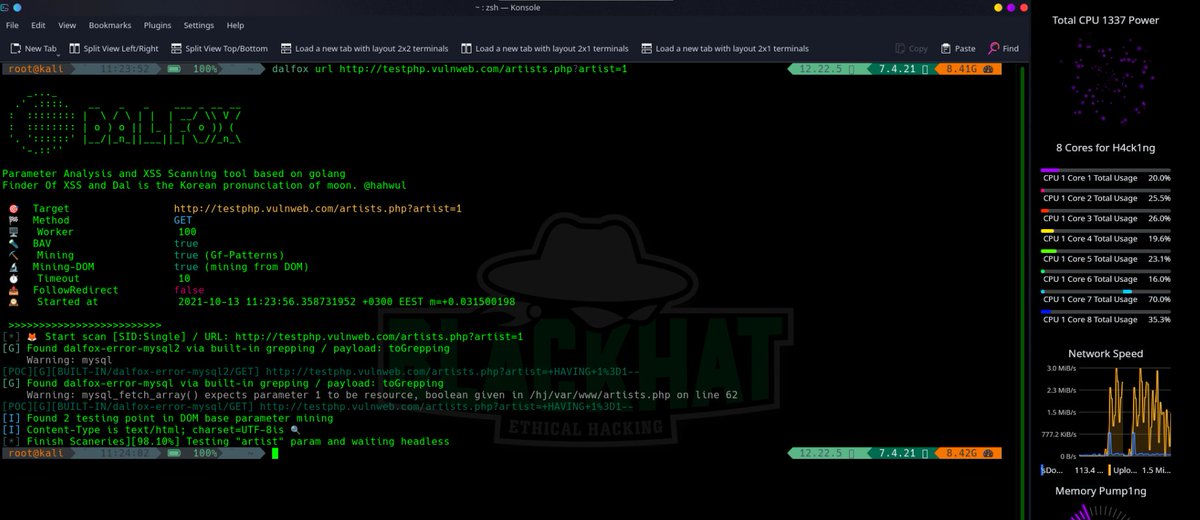Open the File menu

(x=11, y=25)
